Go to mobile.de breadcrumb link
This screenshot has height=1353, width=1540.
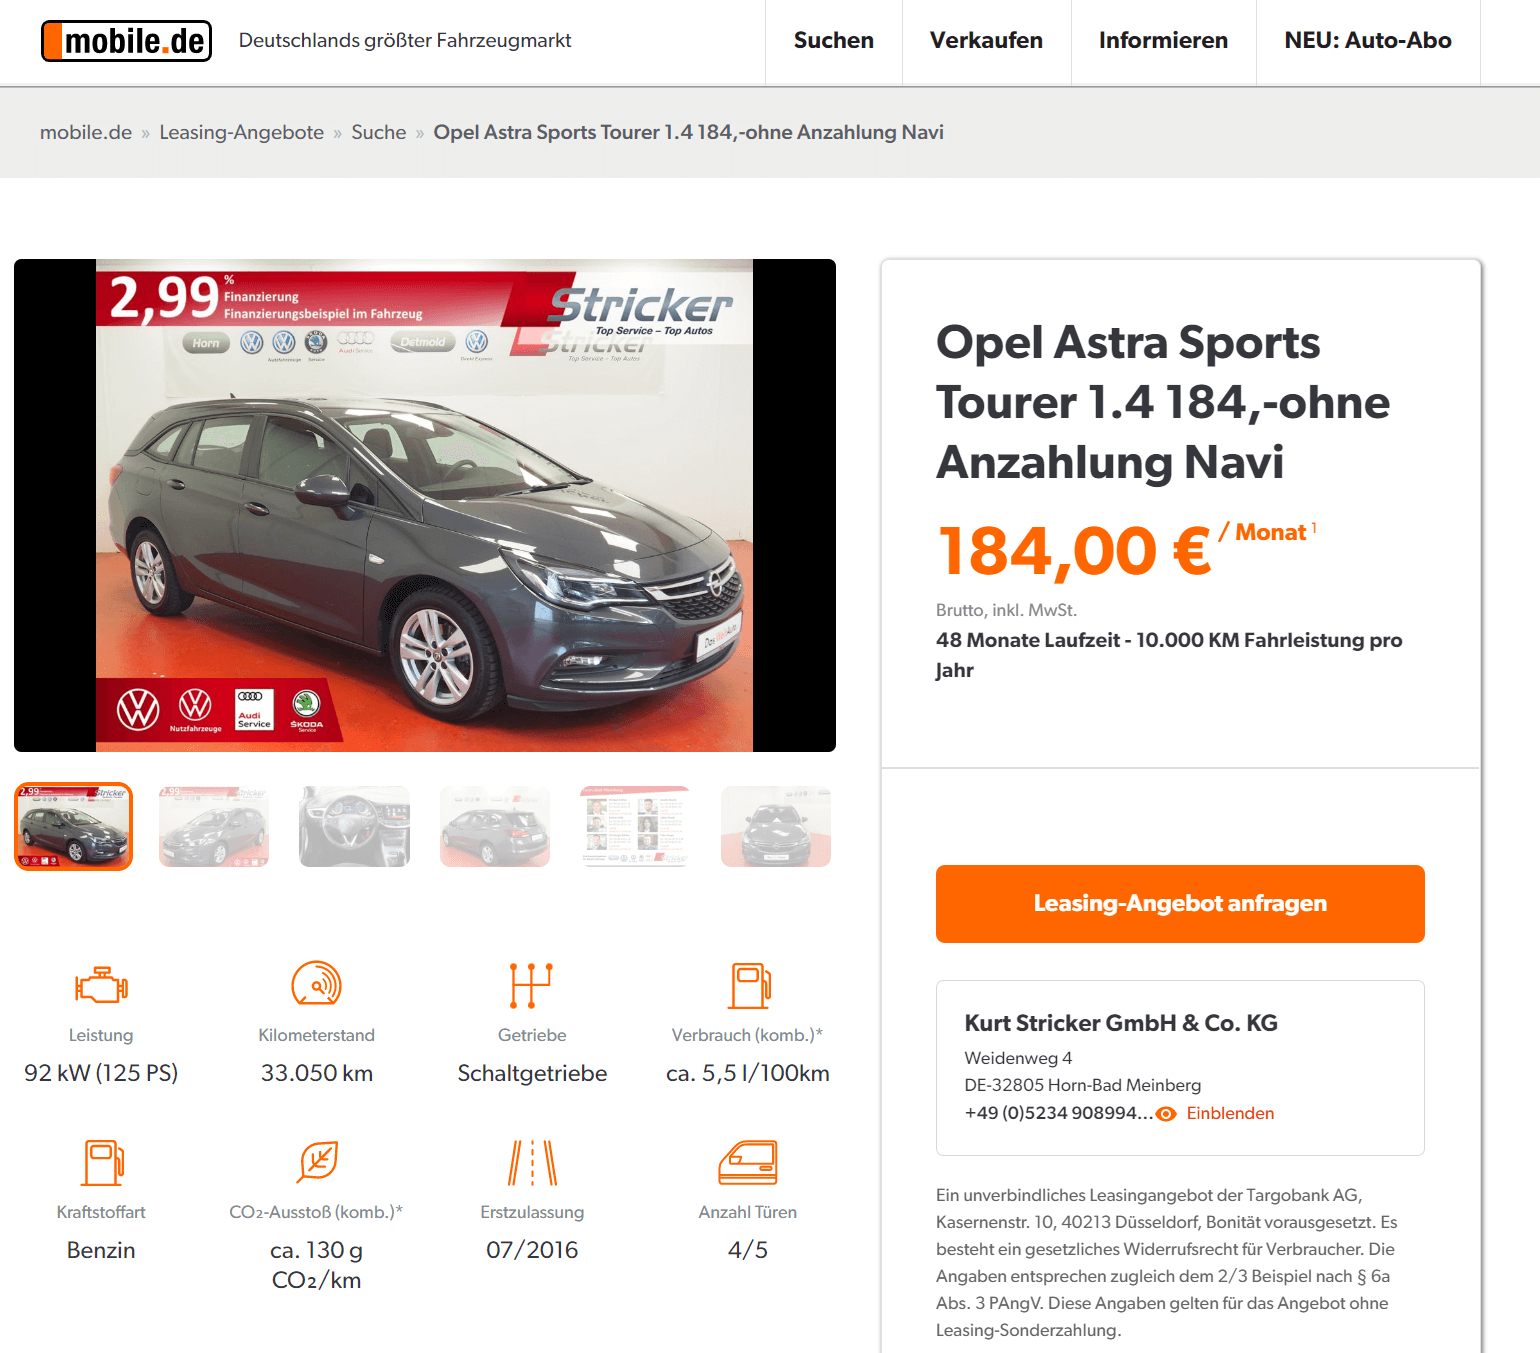click(86, 132)
